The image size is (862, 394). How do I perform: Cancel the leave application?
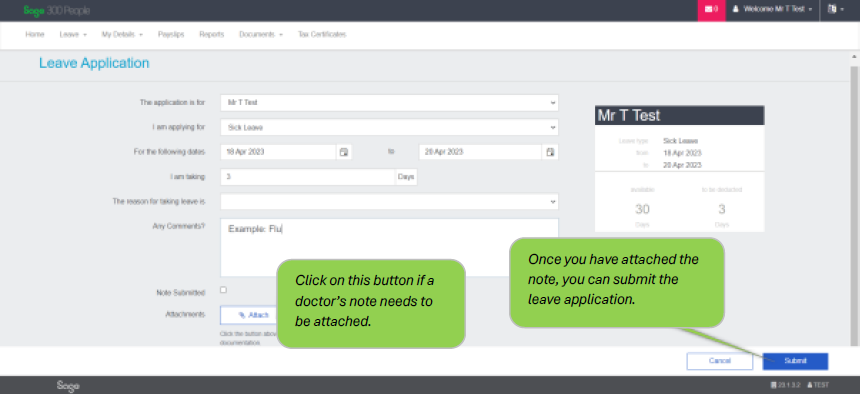click(x=720, y=361)
